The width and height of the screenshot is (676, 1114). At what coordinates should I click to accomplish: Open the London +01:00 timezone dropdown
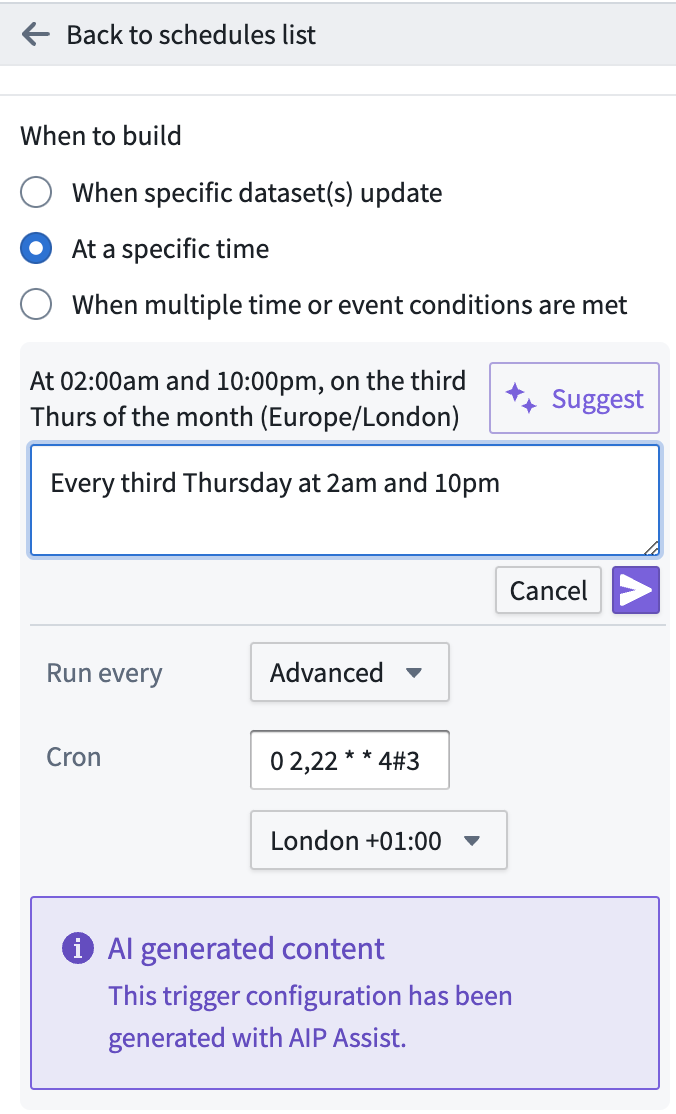tap(379, 840)
